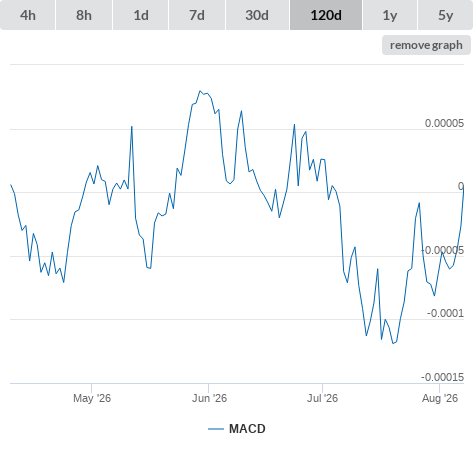Click the Jun '26 axis label
Viewport: 474px width, 455px height.
tap(209, 398)
